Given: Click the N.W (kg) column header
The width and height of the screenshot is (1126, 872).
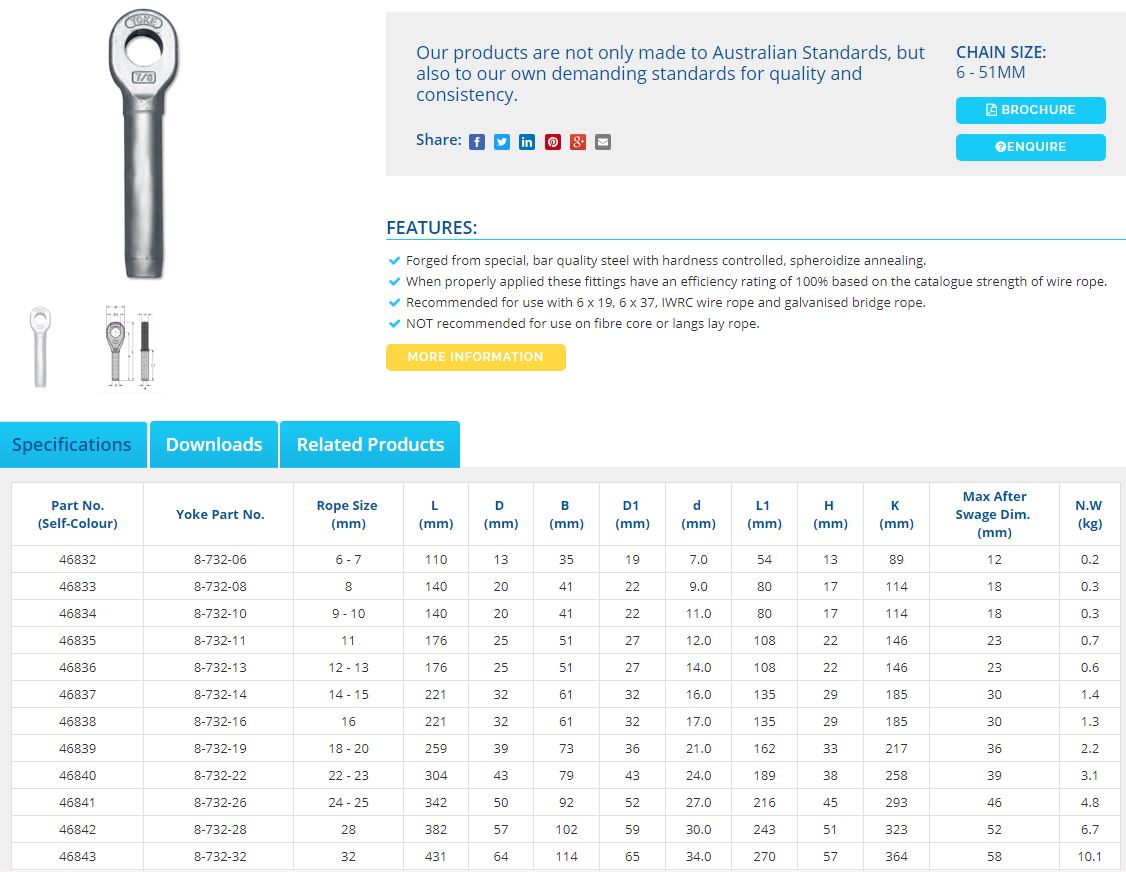Looking at the screenshot, I should tap(1089, 514).
